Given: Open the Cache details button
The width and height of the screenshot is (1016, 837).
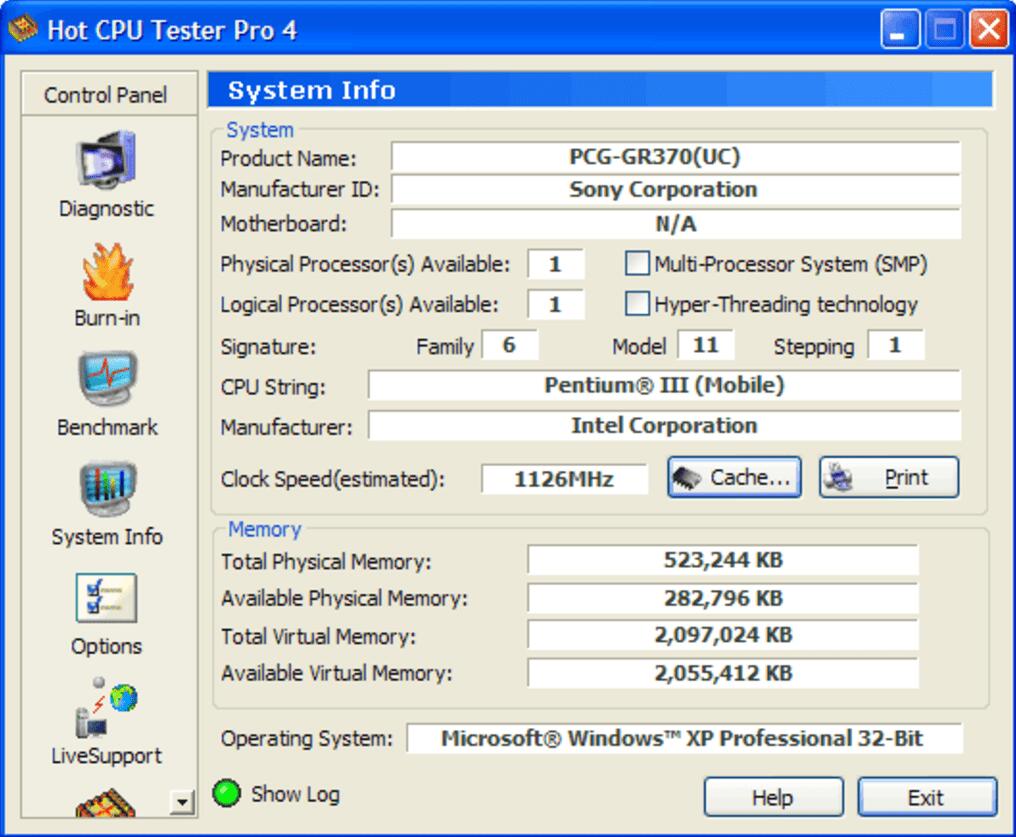Looking at the screenshot, I should [x=734, y=478].
